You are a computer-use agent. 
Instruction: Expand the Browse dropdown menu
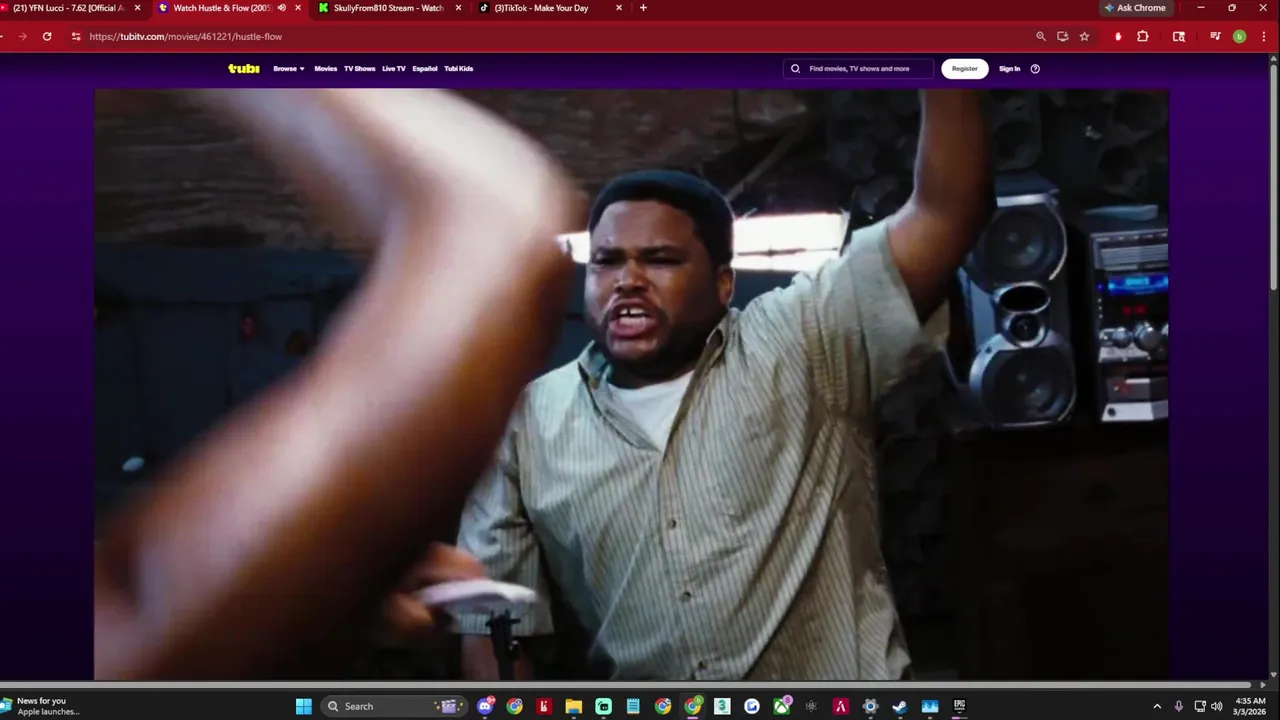pos(289,69)
